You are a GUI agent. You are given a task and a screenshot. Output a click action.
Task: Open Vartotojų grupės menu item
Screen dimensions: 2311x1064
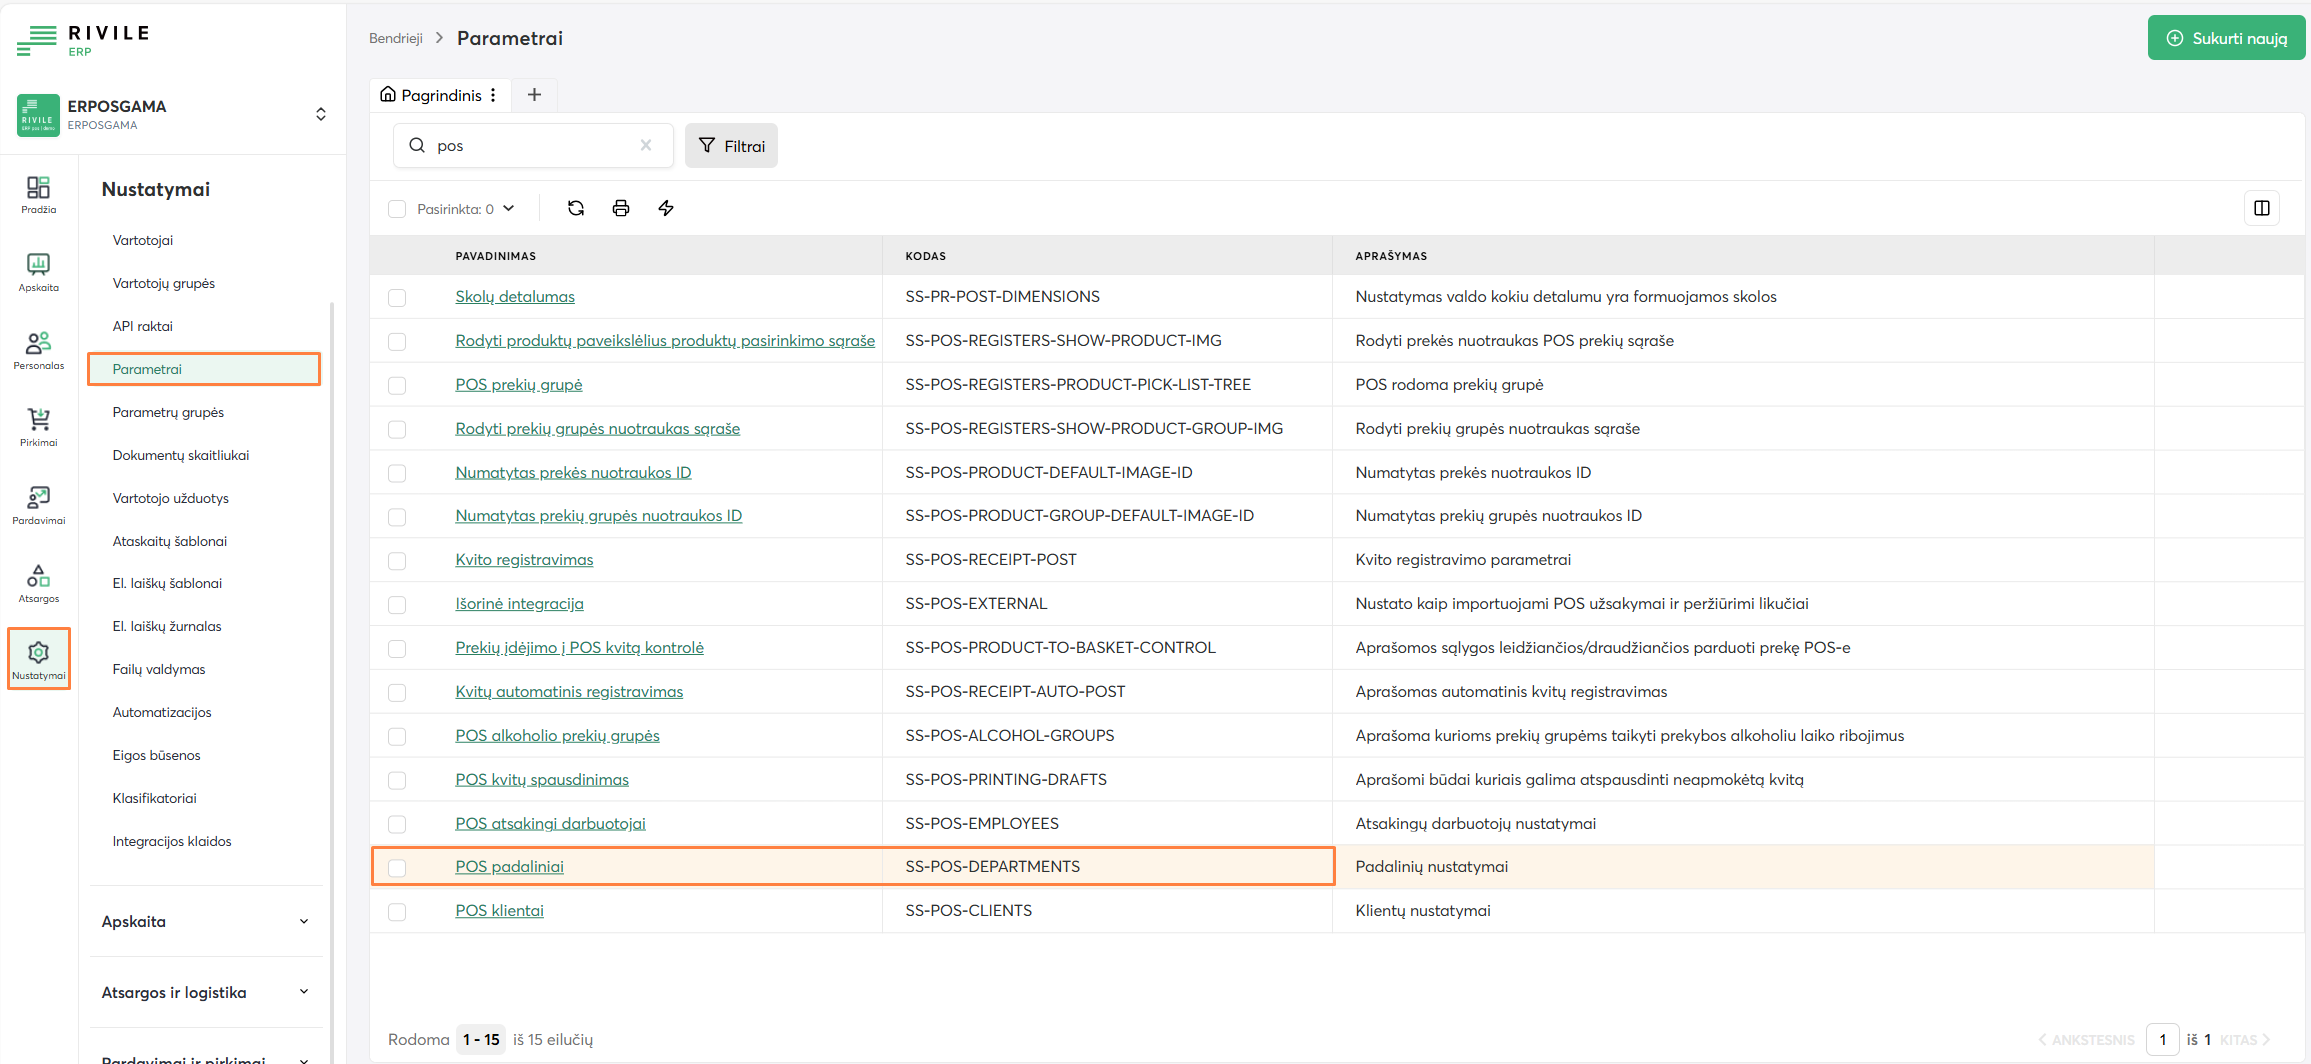click(164, 283)
